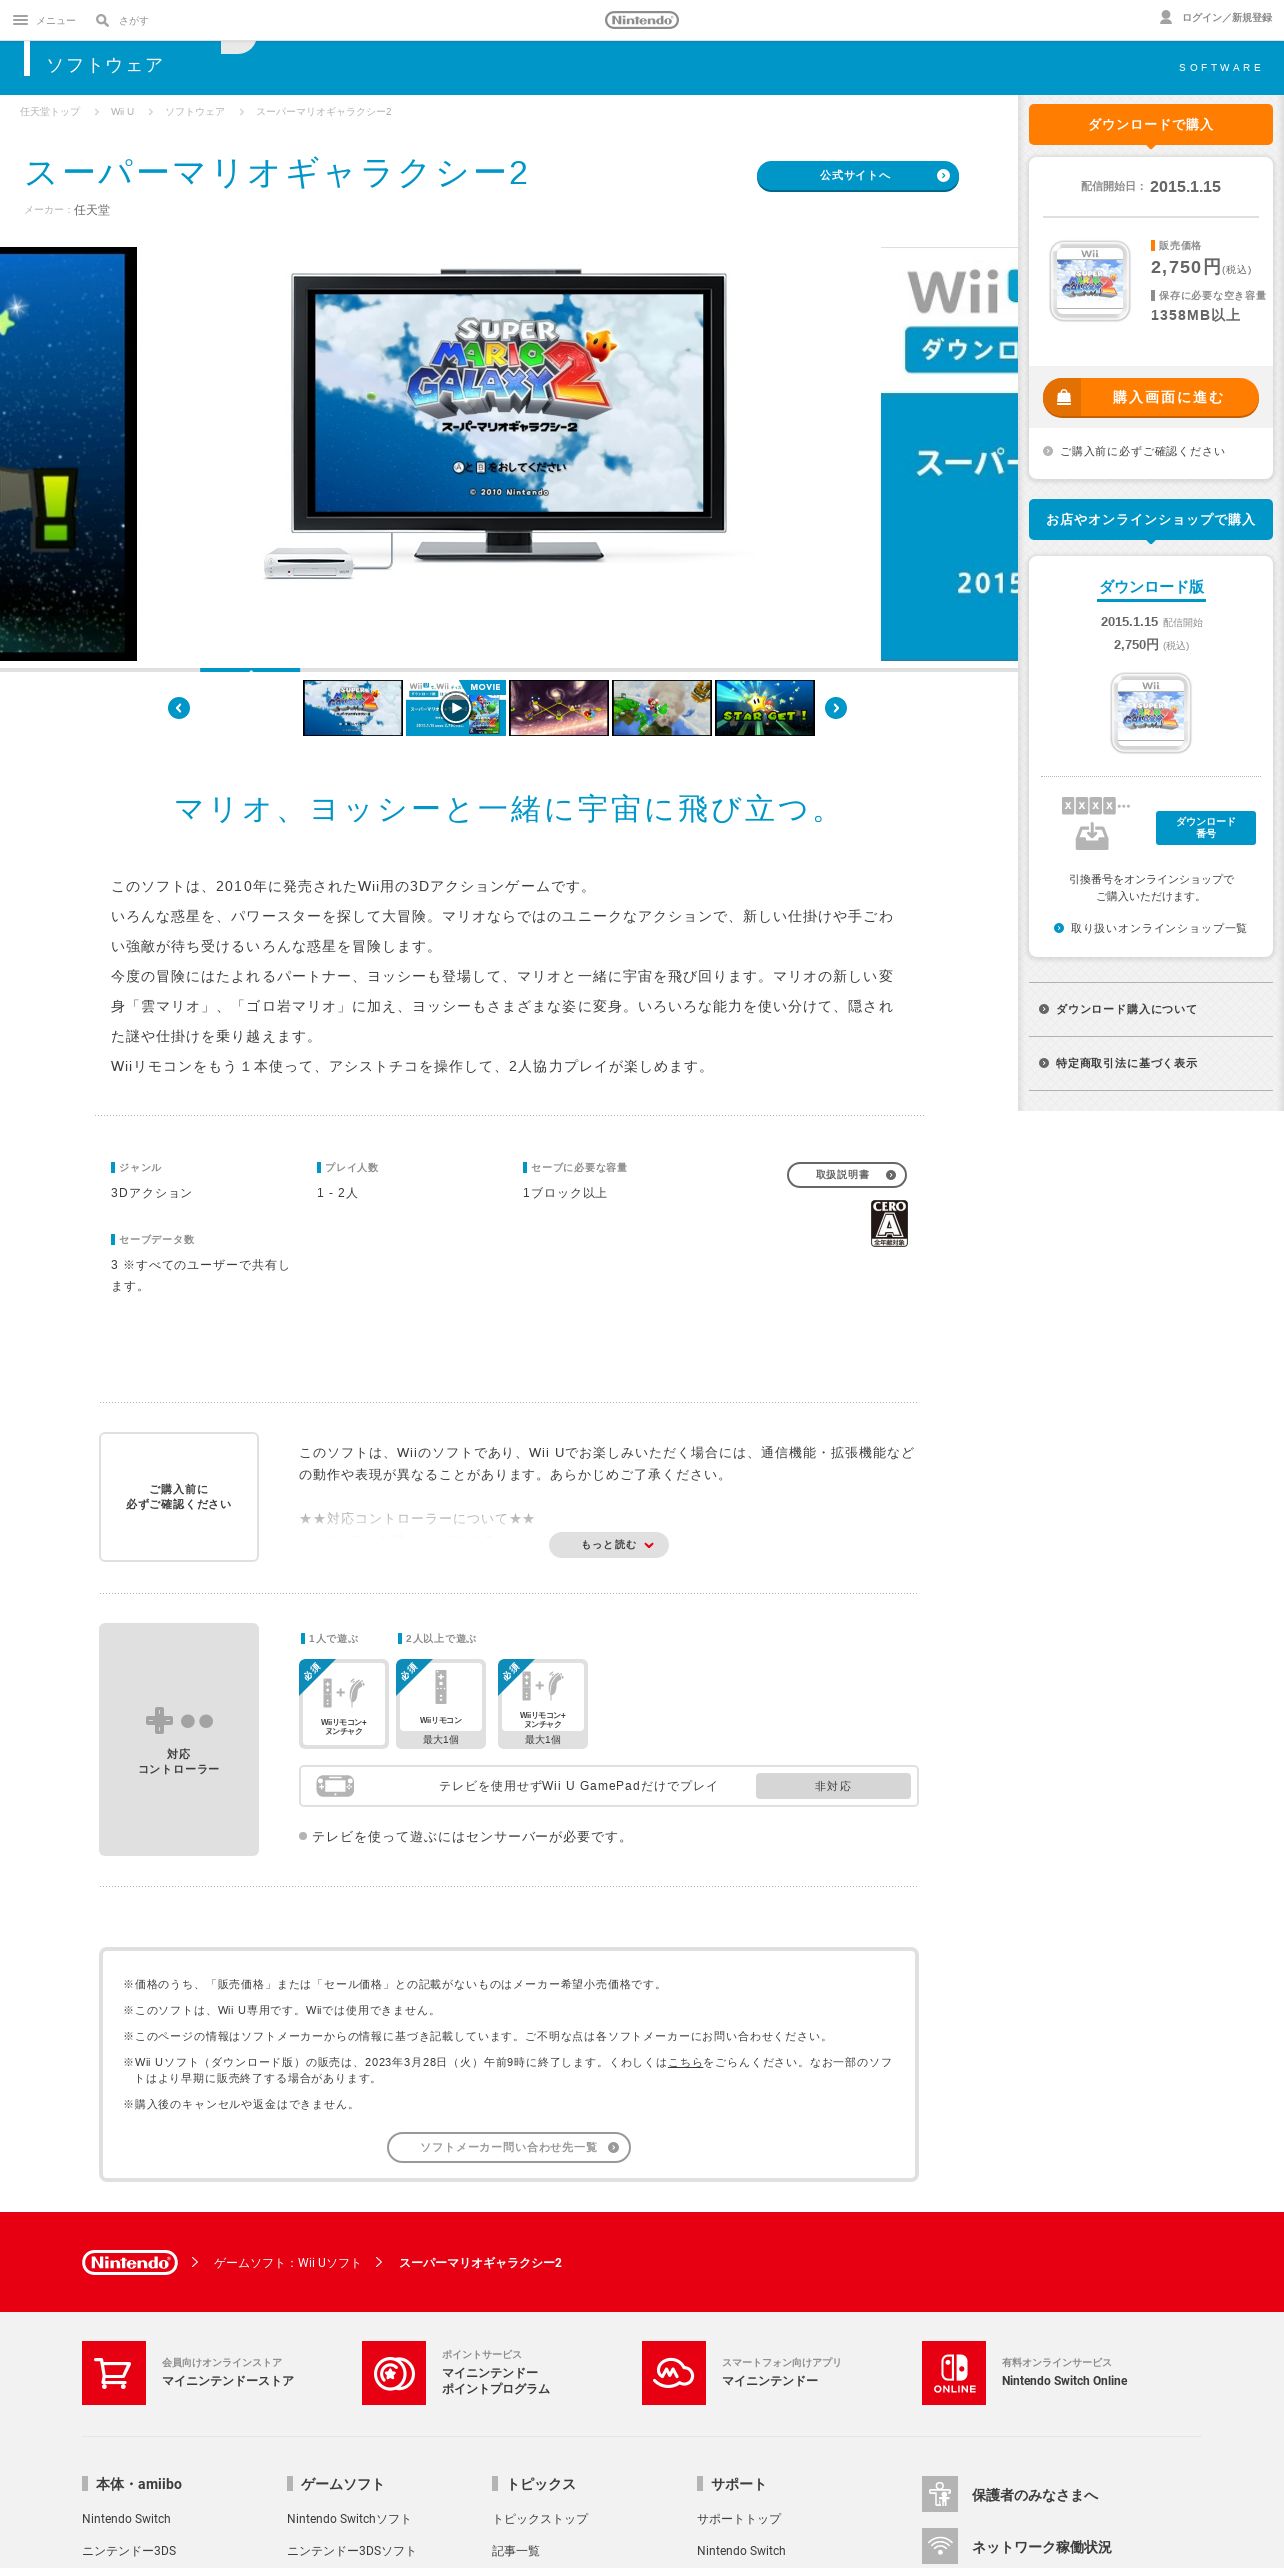Open footer サポートトップ link

[x=739, y=2519]
